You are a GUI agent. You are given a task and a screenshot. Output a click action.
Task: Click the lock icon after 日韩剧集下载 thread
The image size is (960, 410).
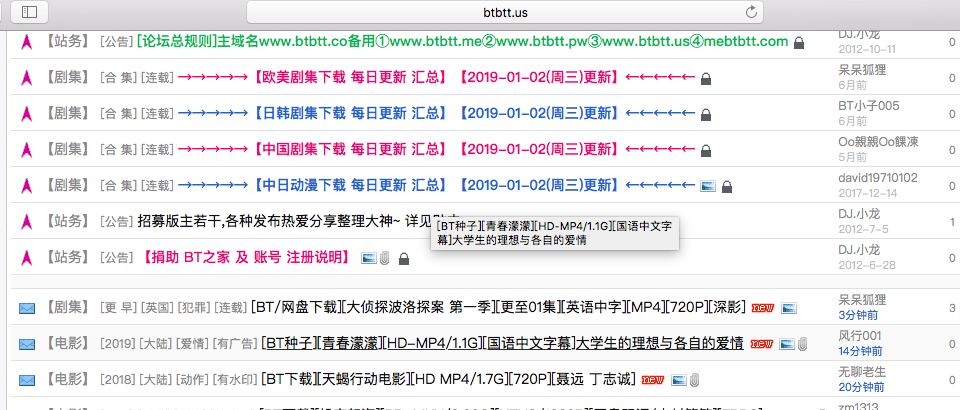click(x=706, y=114)
